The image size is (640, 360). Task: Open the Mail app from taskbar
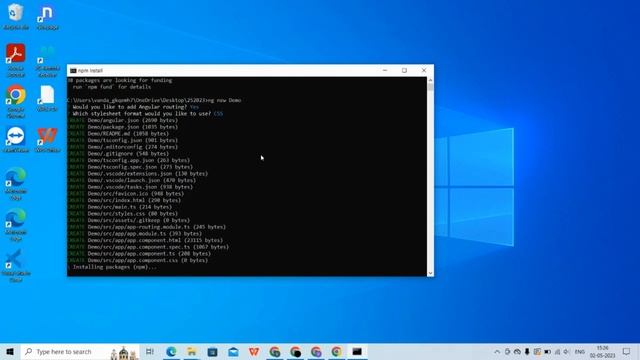pyautogui.click(x=233, y=351)
